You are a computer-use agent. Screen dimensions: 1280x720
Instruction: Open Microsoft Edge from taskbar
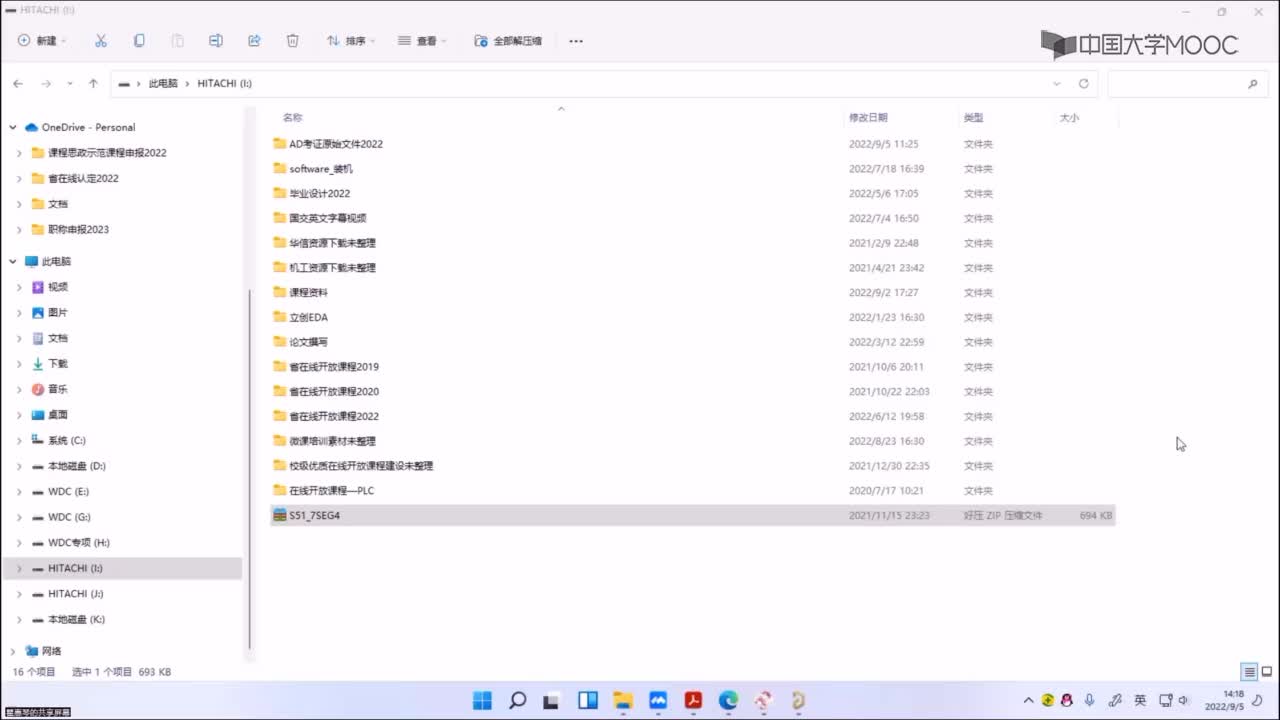[728, 701]
